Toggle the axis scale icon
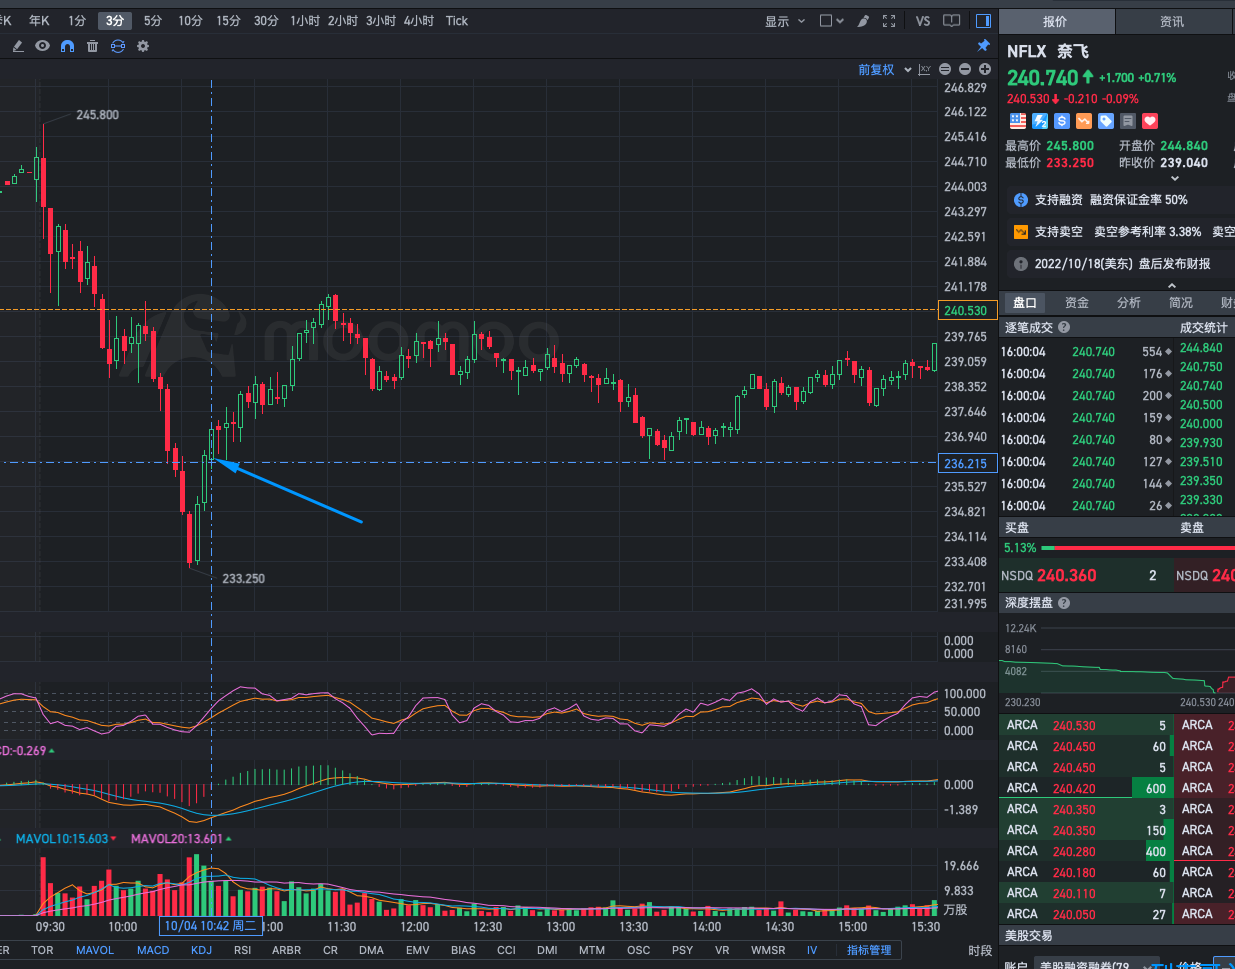This screenshot has height=969, width=1235. point(924,70)
